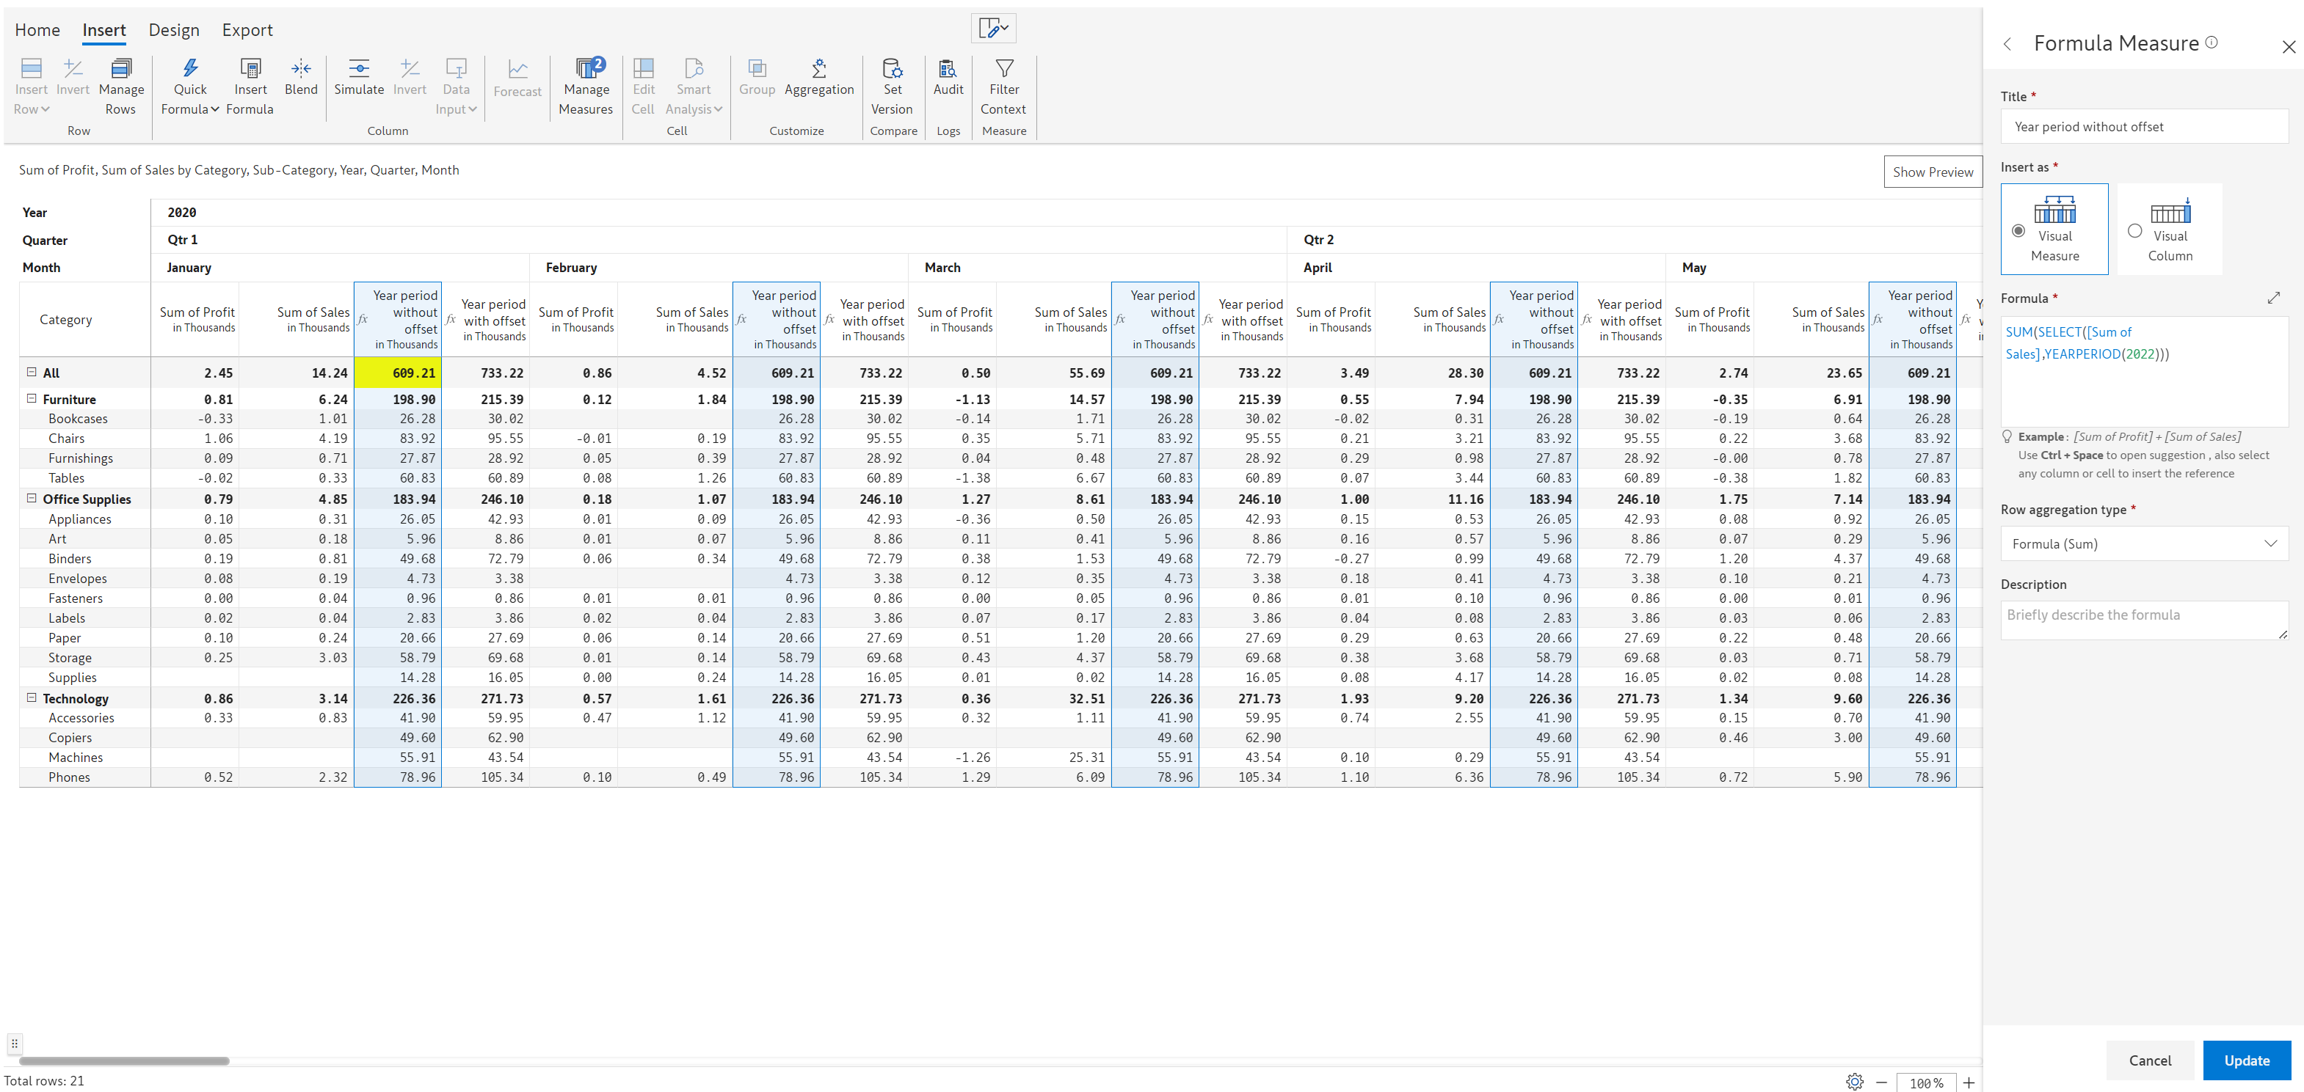This screenshot has width=2304, height=1092.
Task: Click the Update button
Action: (x=2246, y=1060)
